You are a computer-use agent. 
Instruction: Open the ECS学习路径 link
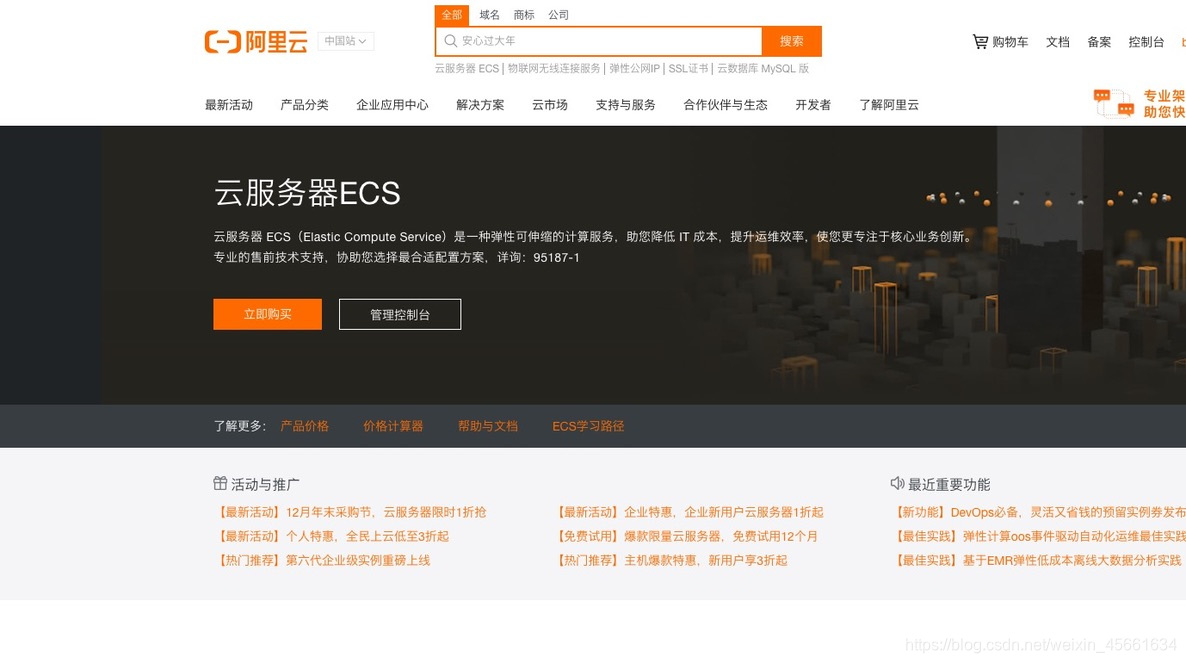[588, 426]
